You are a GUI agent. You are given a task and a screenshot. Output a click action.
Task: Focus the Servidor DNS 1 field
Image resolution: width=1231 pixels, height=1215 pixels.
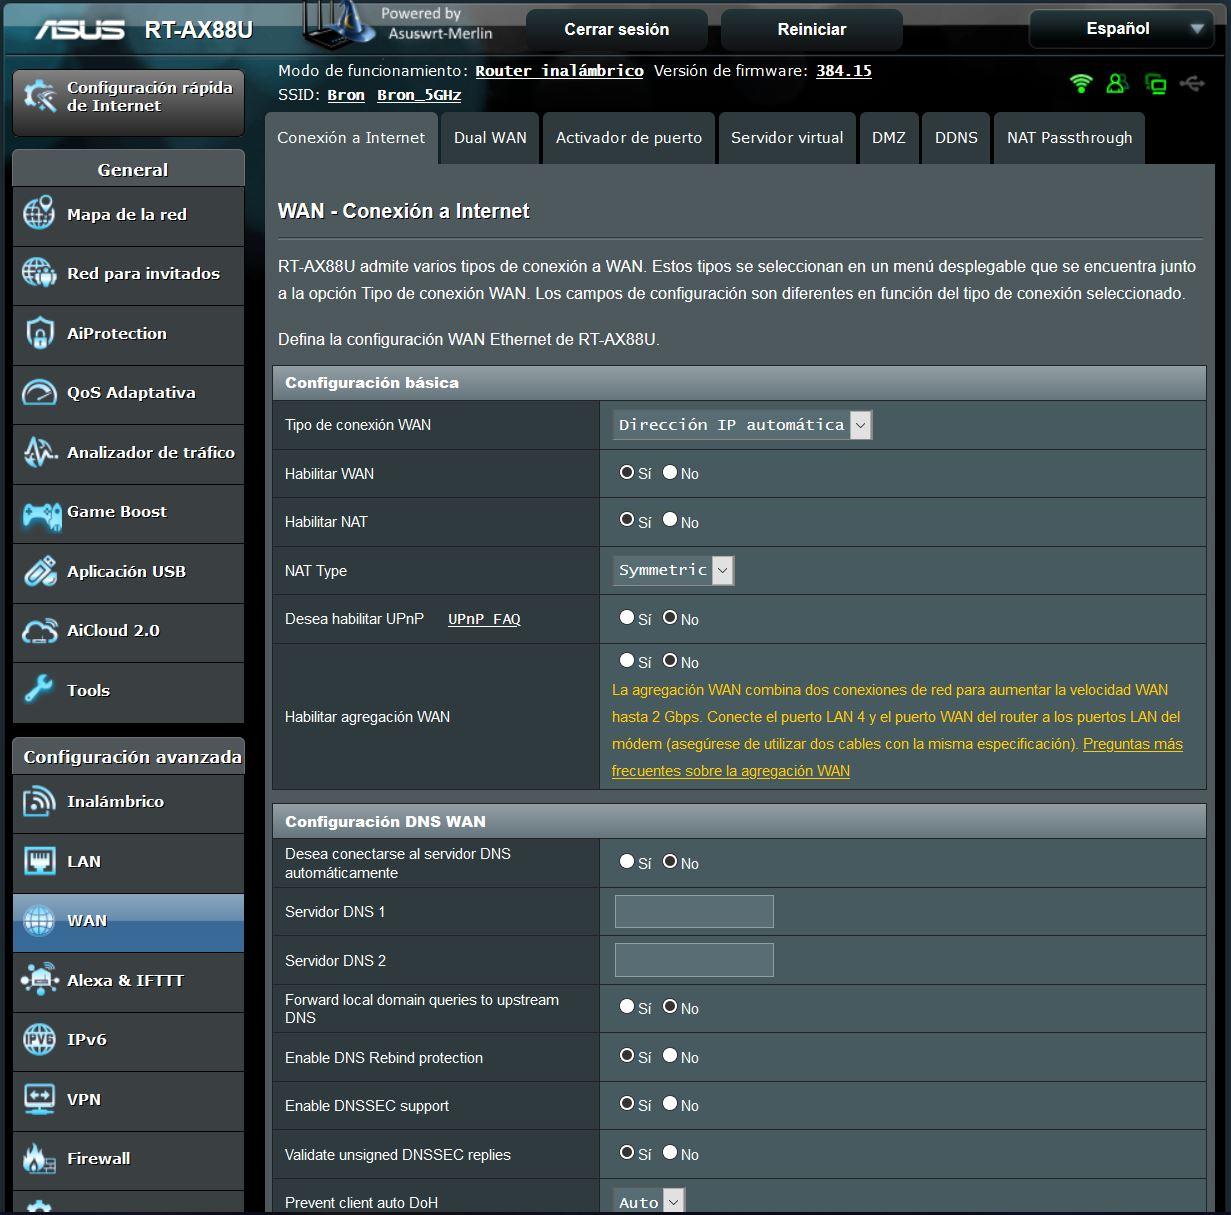(694, 911)
